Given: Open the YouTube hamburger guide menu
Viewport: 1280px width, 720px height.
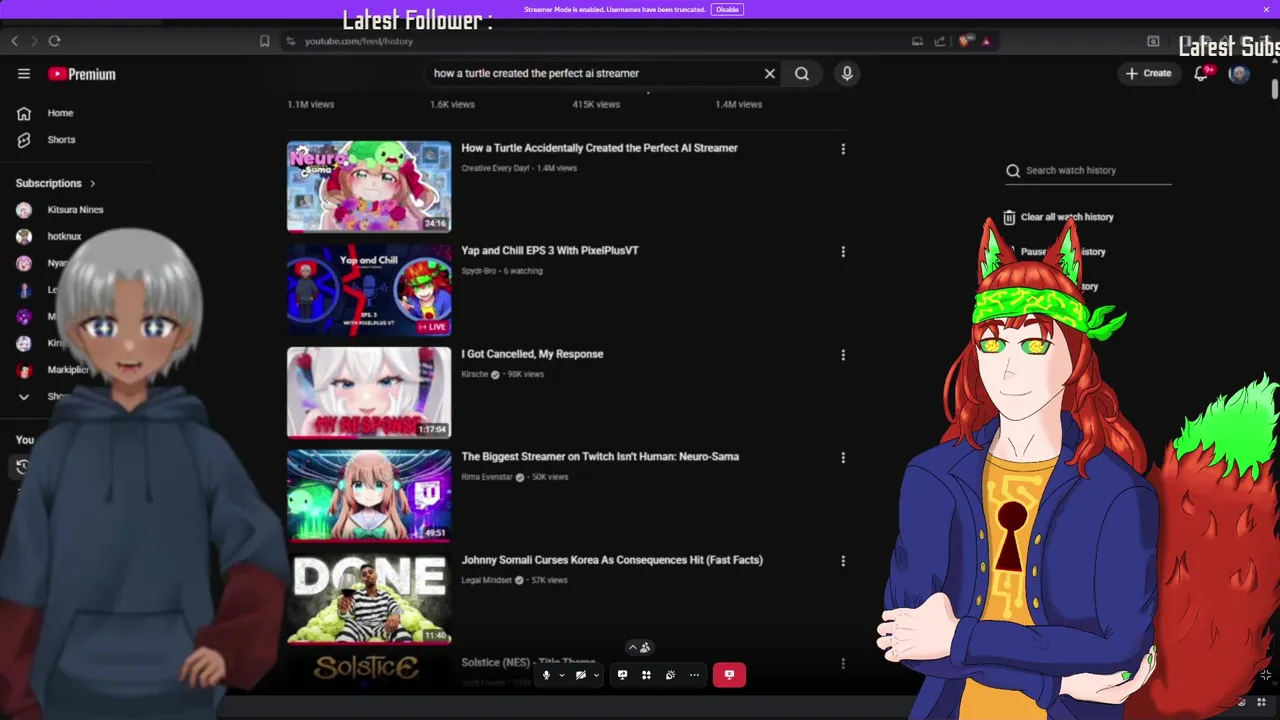Looking at the screenshot, I should (24, 73).
